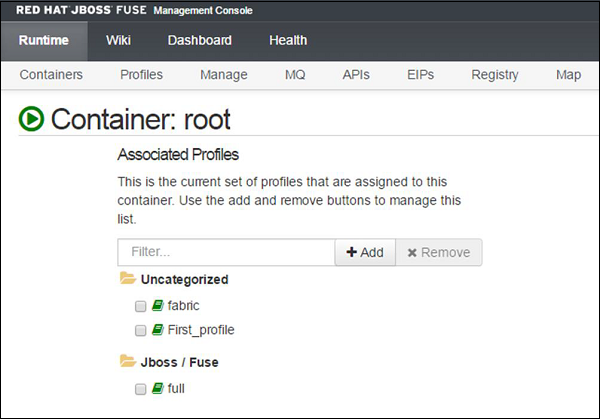This screenshot has height=419, width=600.
Task: Focus the profile Filter text field
Action: tap(226, 252)
